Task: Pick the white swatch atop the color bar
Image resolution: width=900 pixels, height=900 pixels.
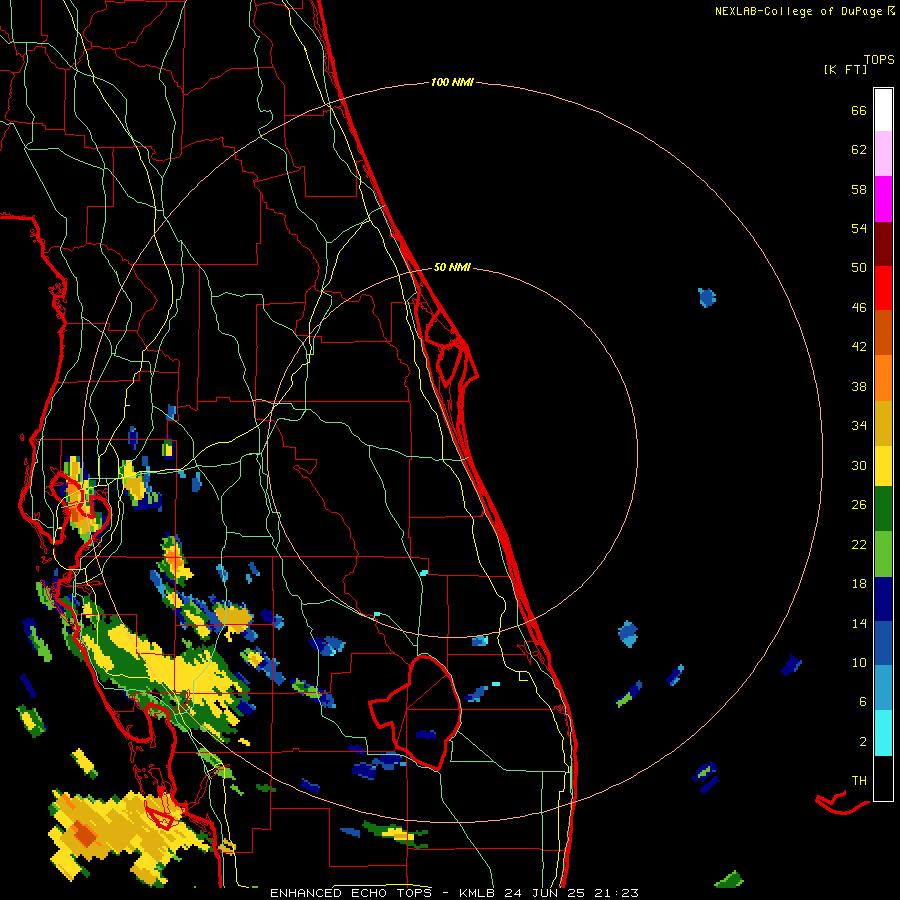Action: (883, 110)
